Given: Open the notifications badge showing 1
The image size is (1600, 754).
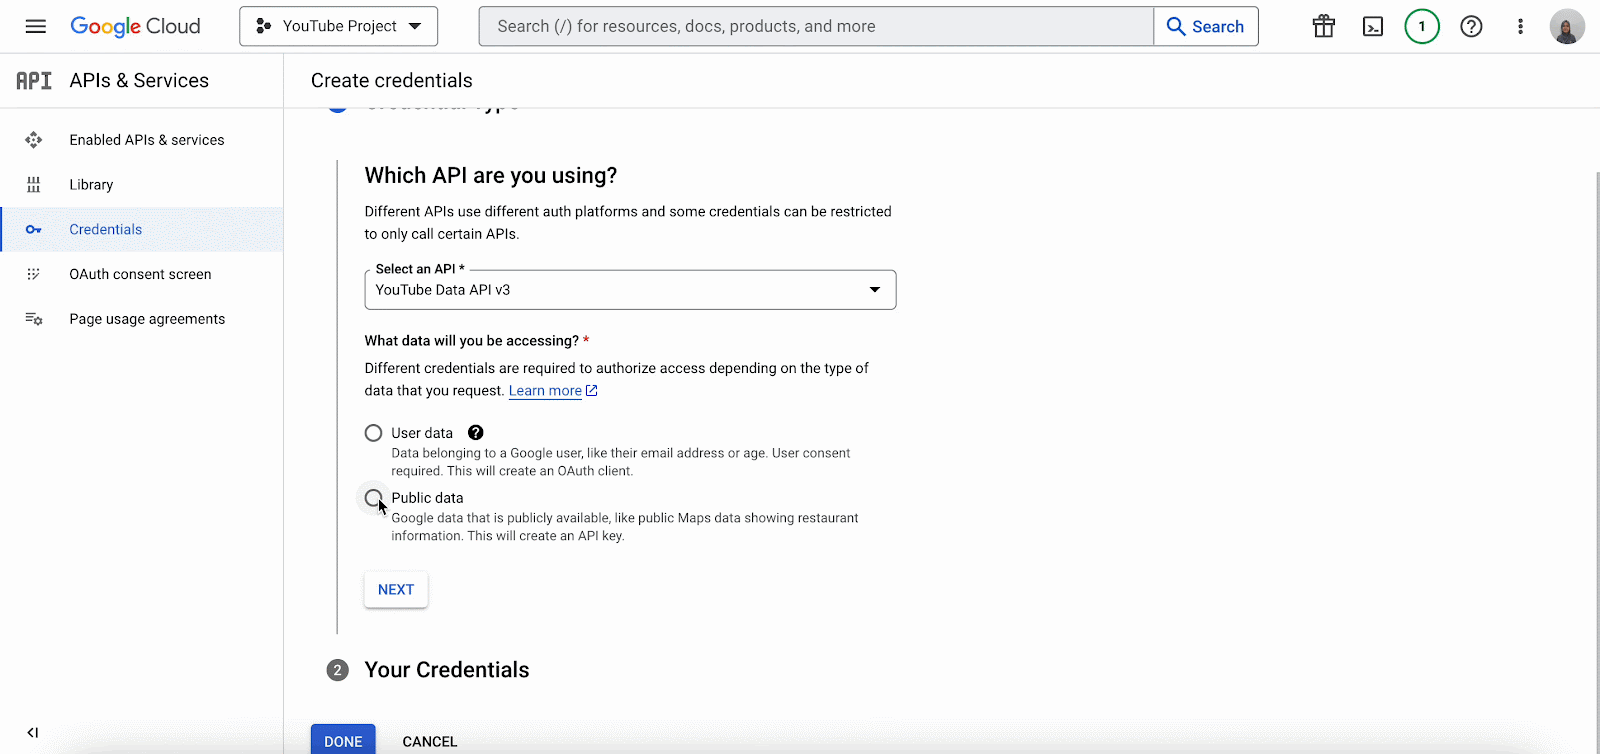Looking at the screenshot, I should tap(1422, 26).
